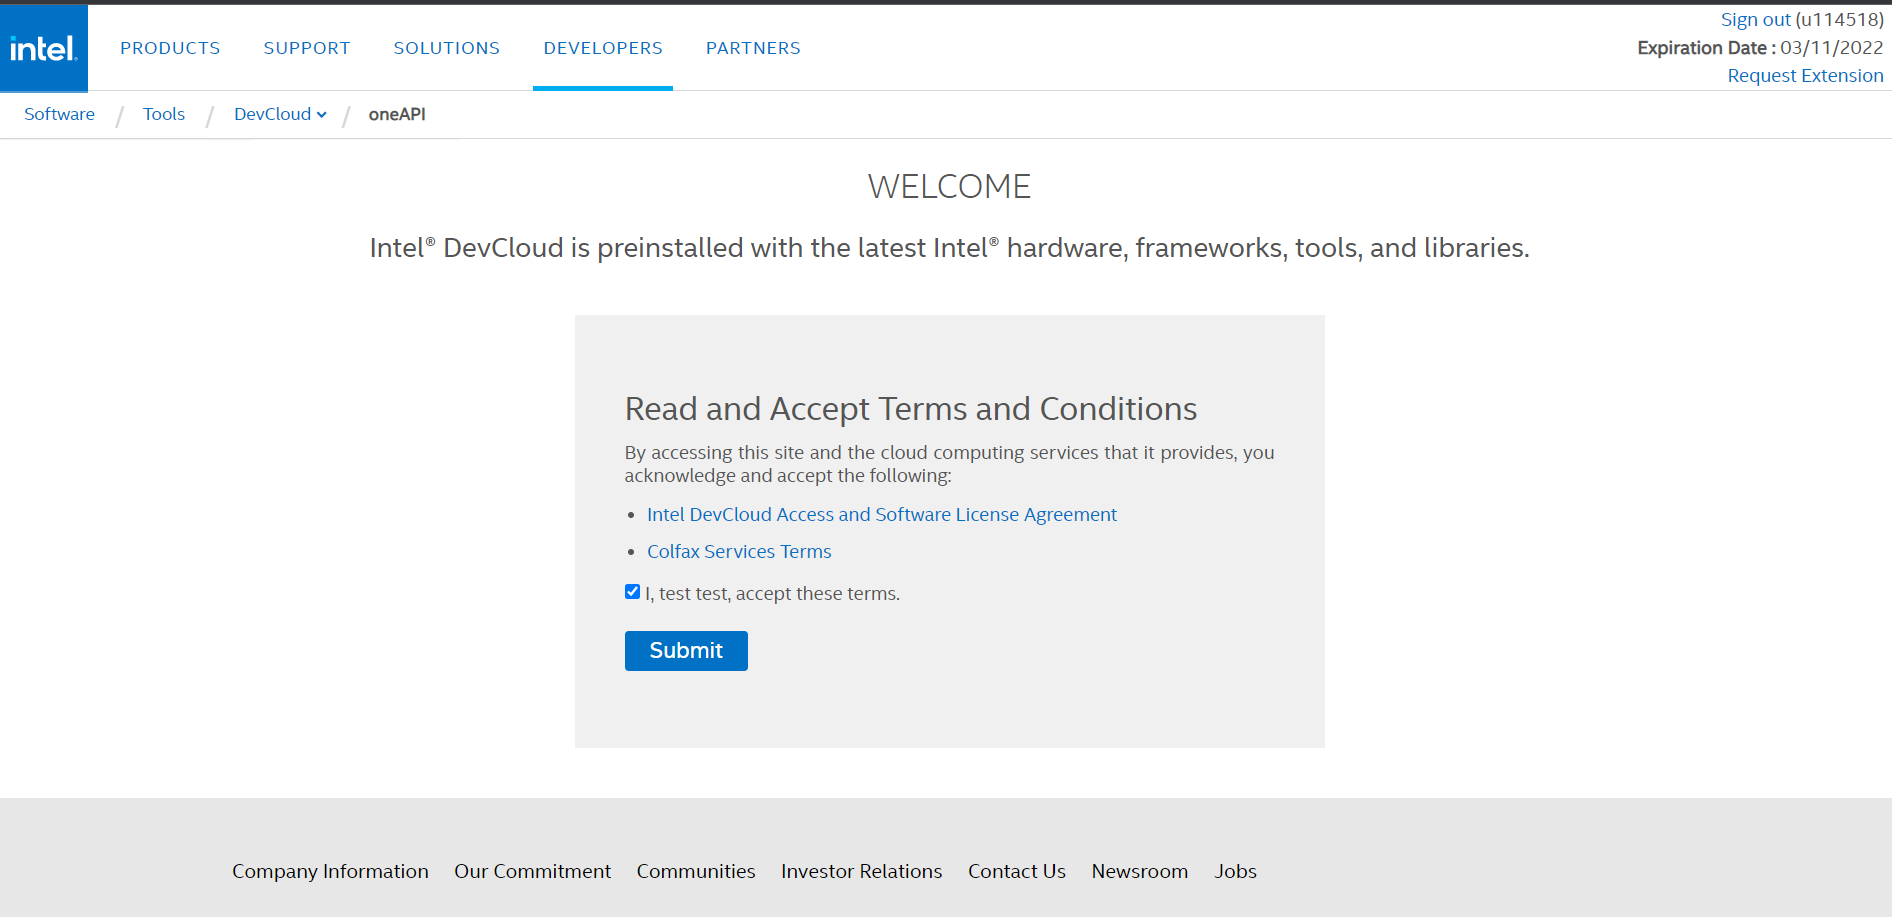The width and height of the screenshot is (1892, 917).
Task: Open Our Commitment footer link
Action: (x=532, y=871)
